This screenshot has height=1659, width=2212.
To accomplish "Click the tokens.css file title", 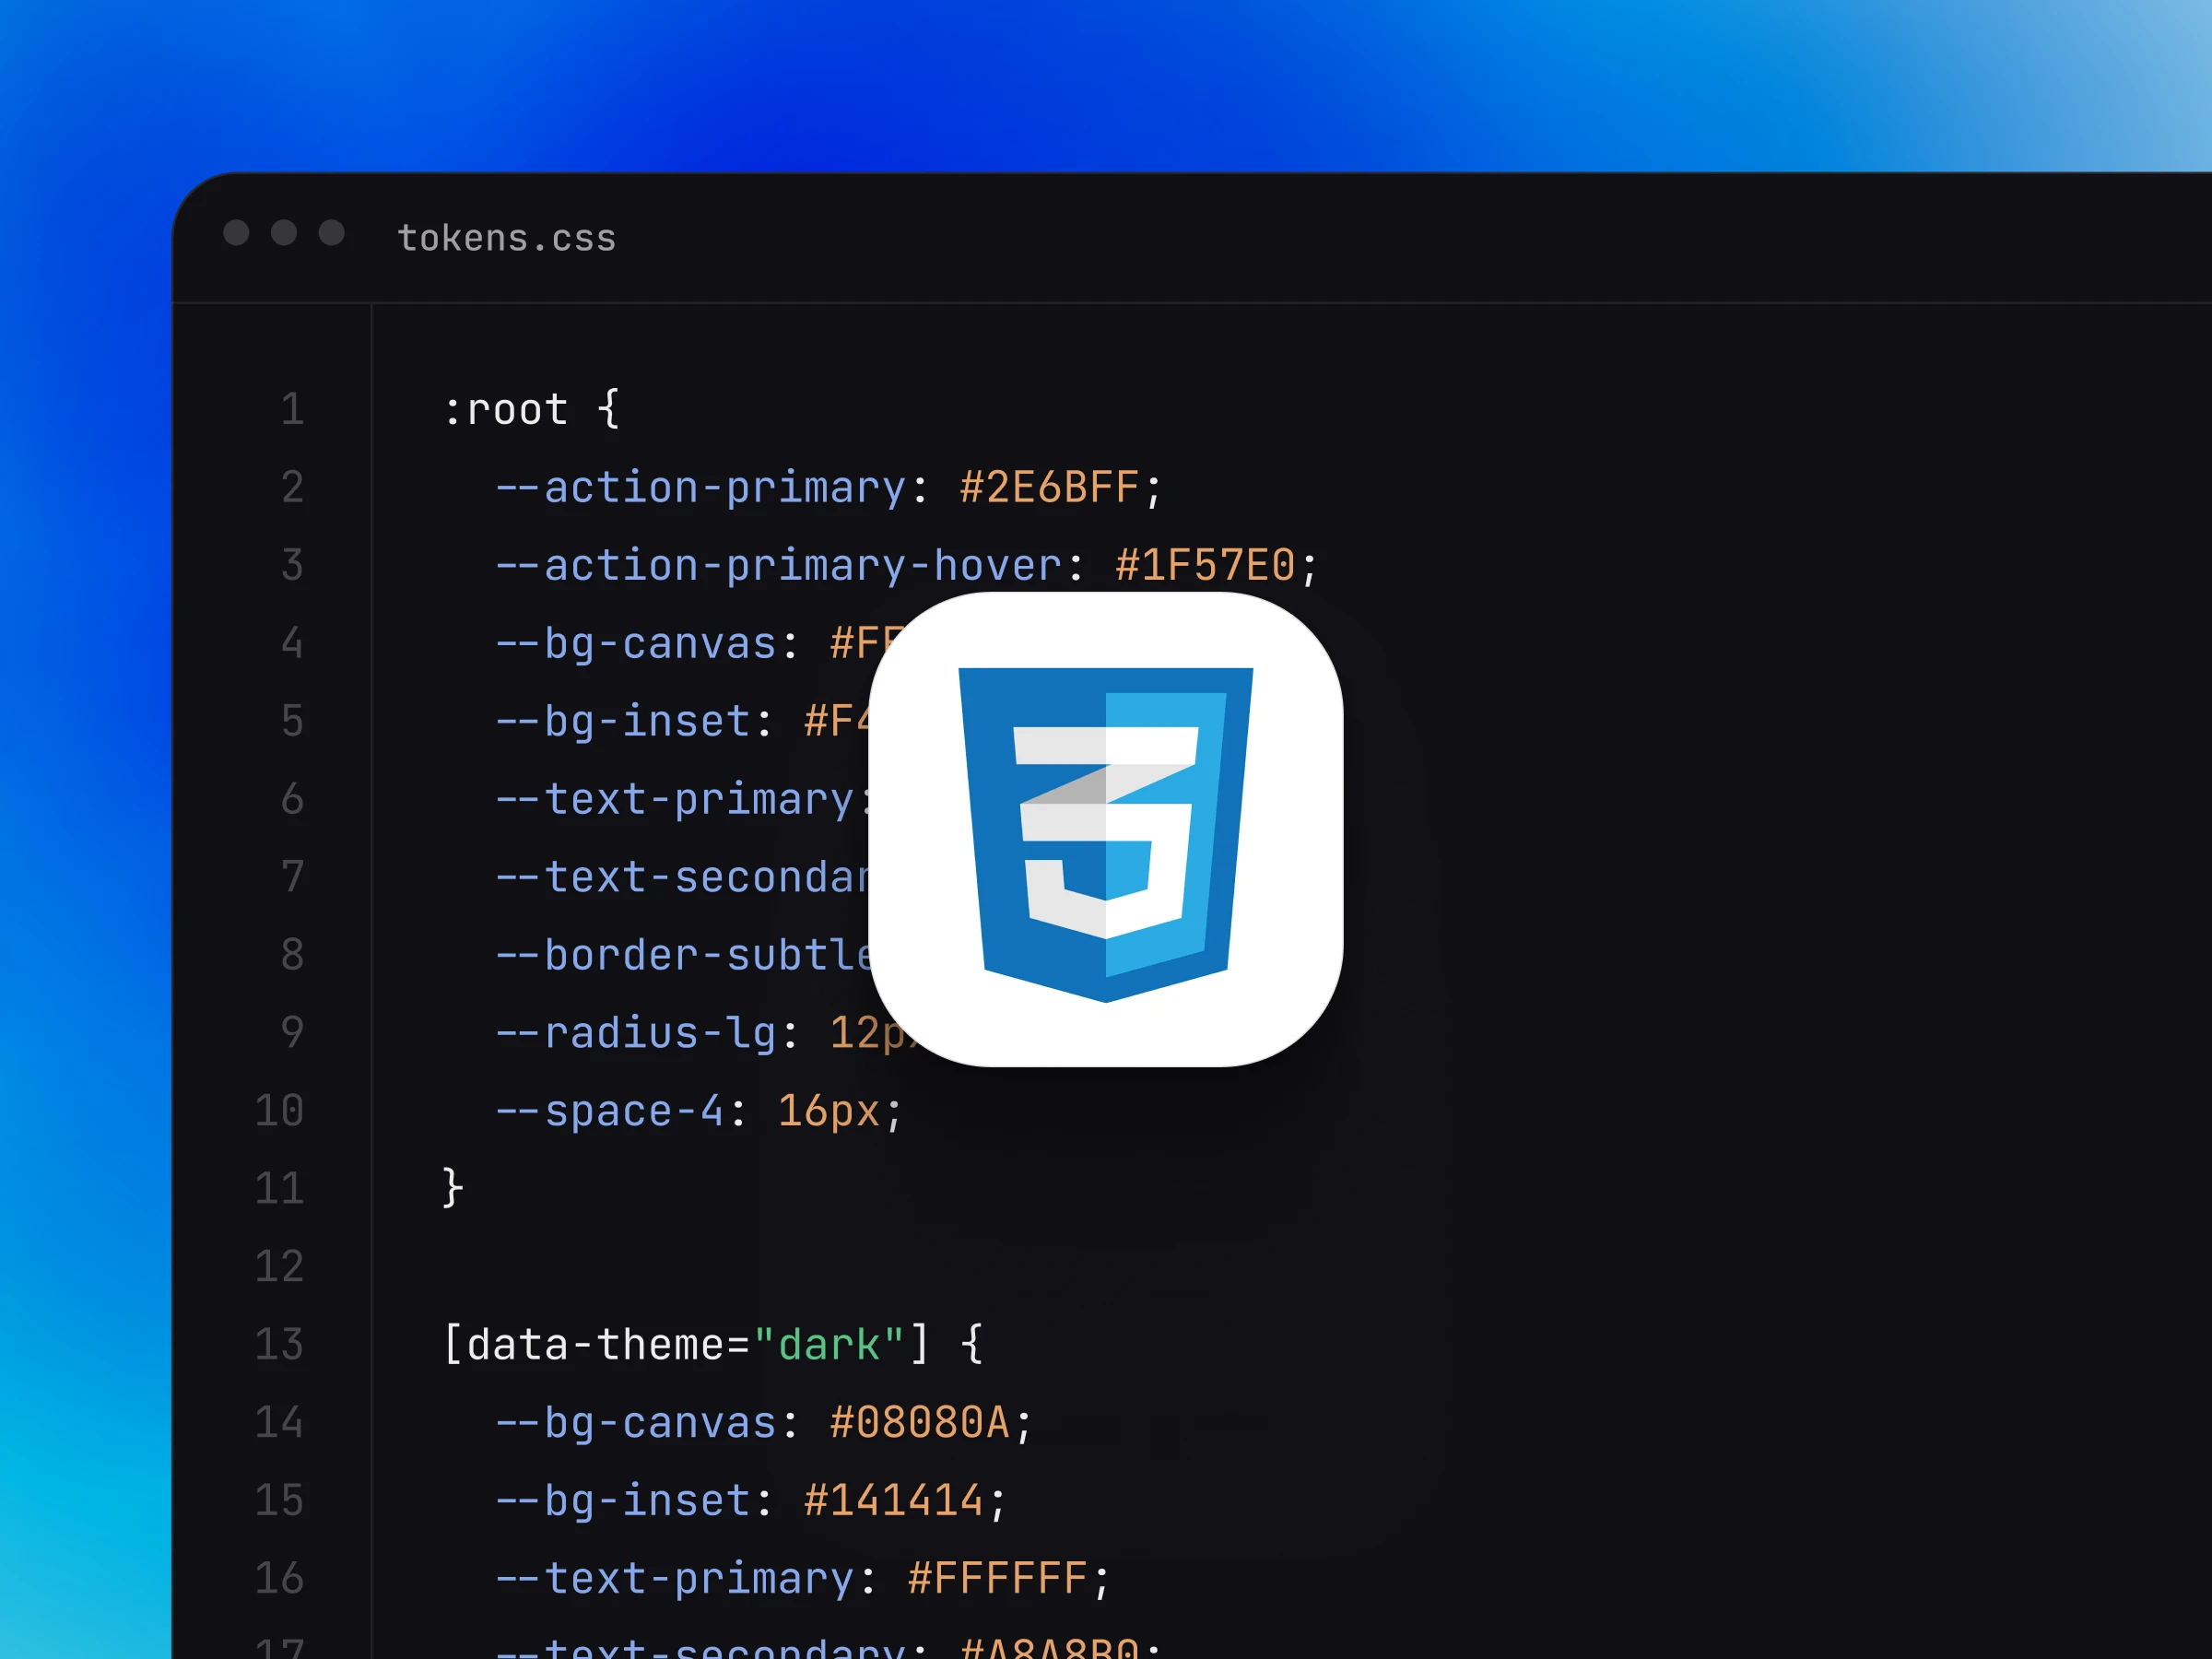I will (507, 238).
